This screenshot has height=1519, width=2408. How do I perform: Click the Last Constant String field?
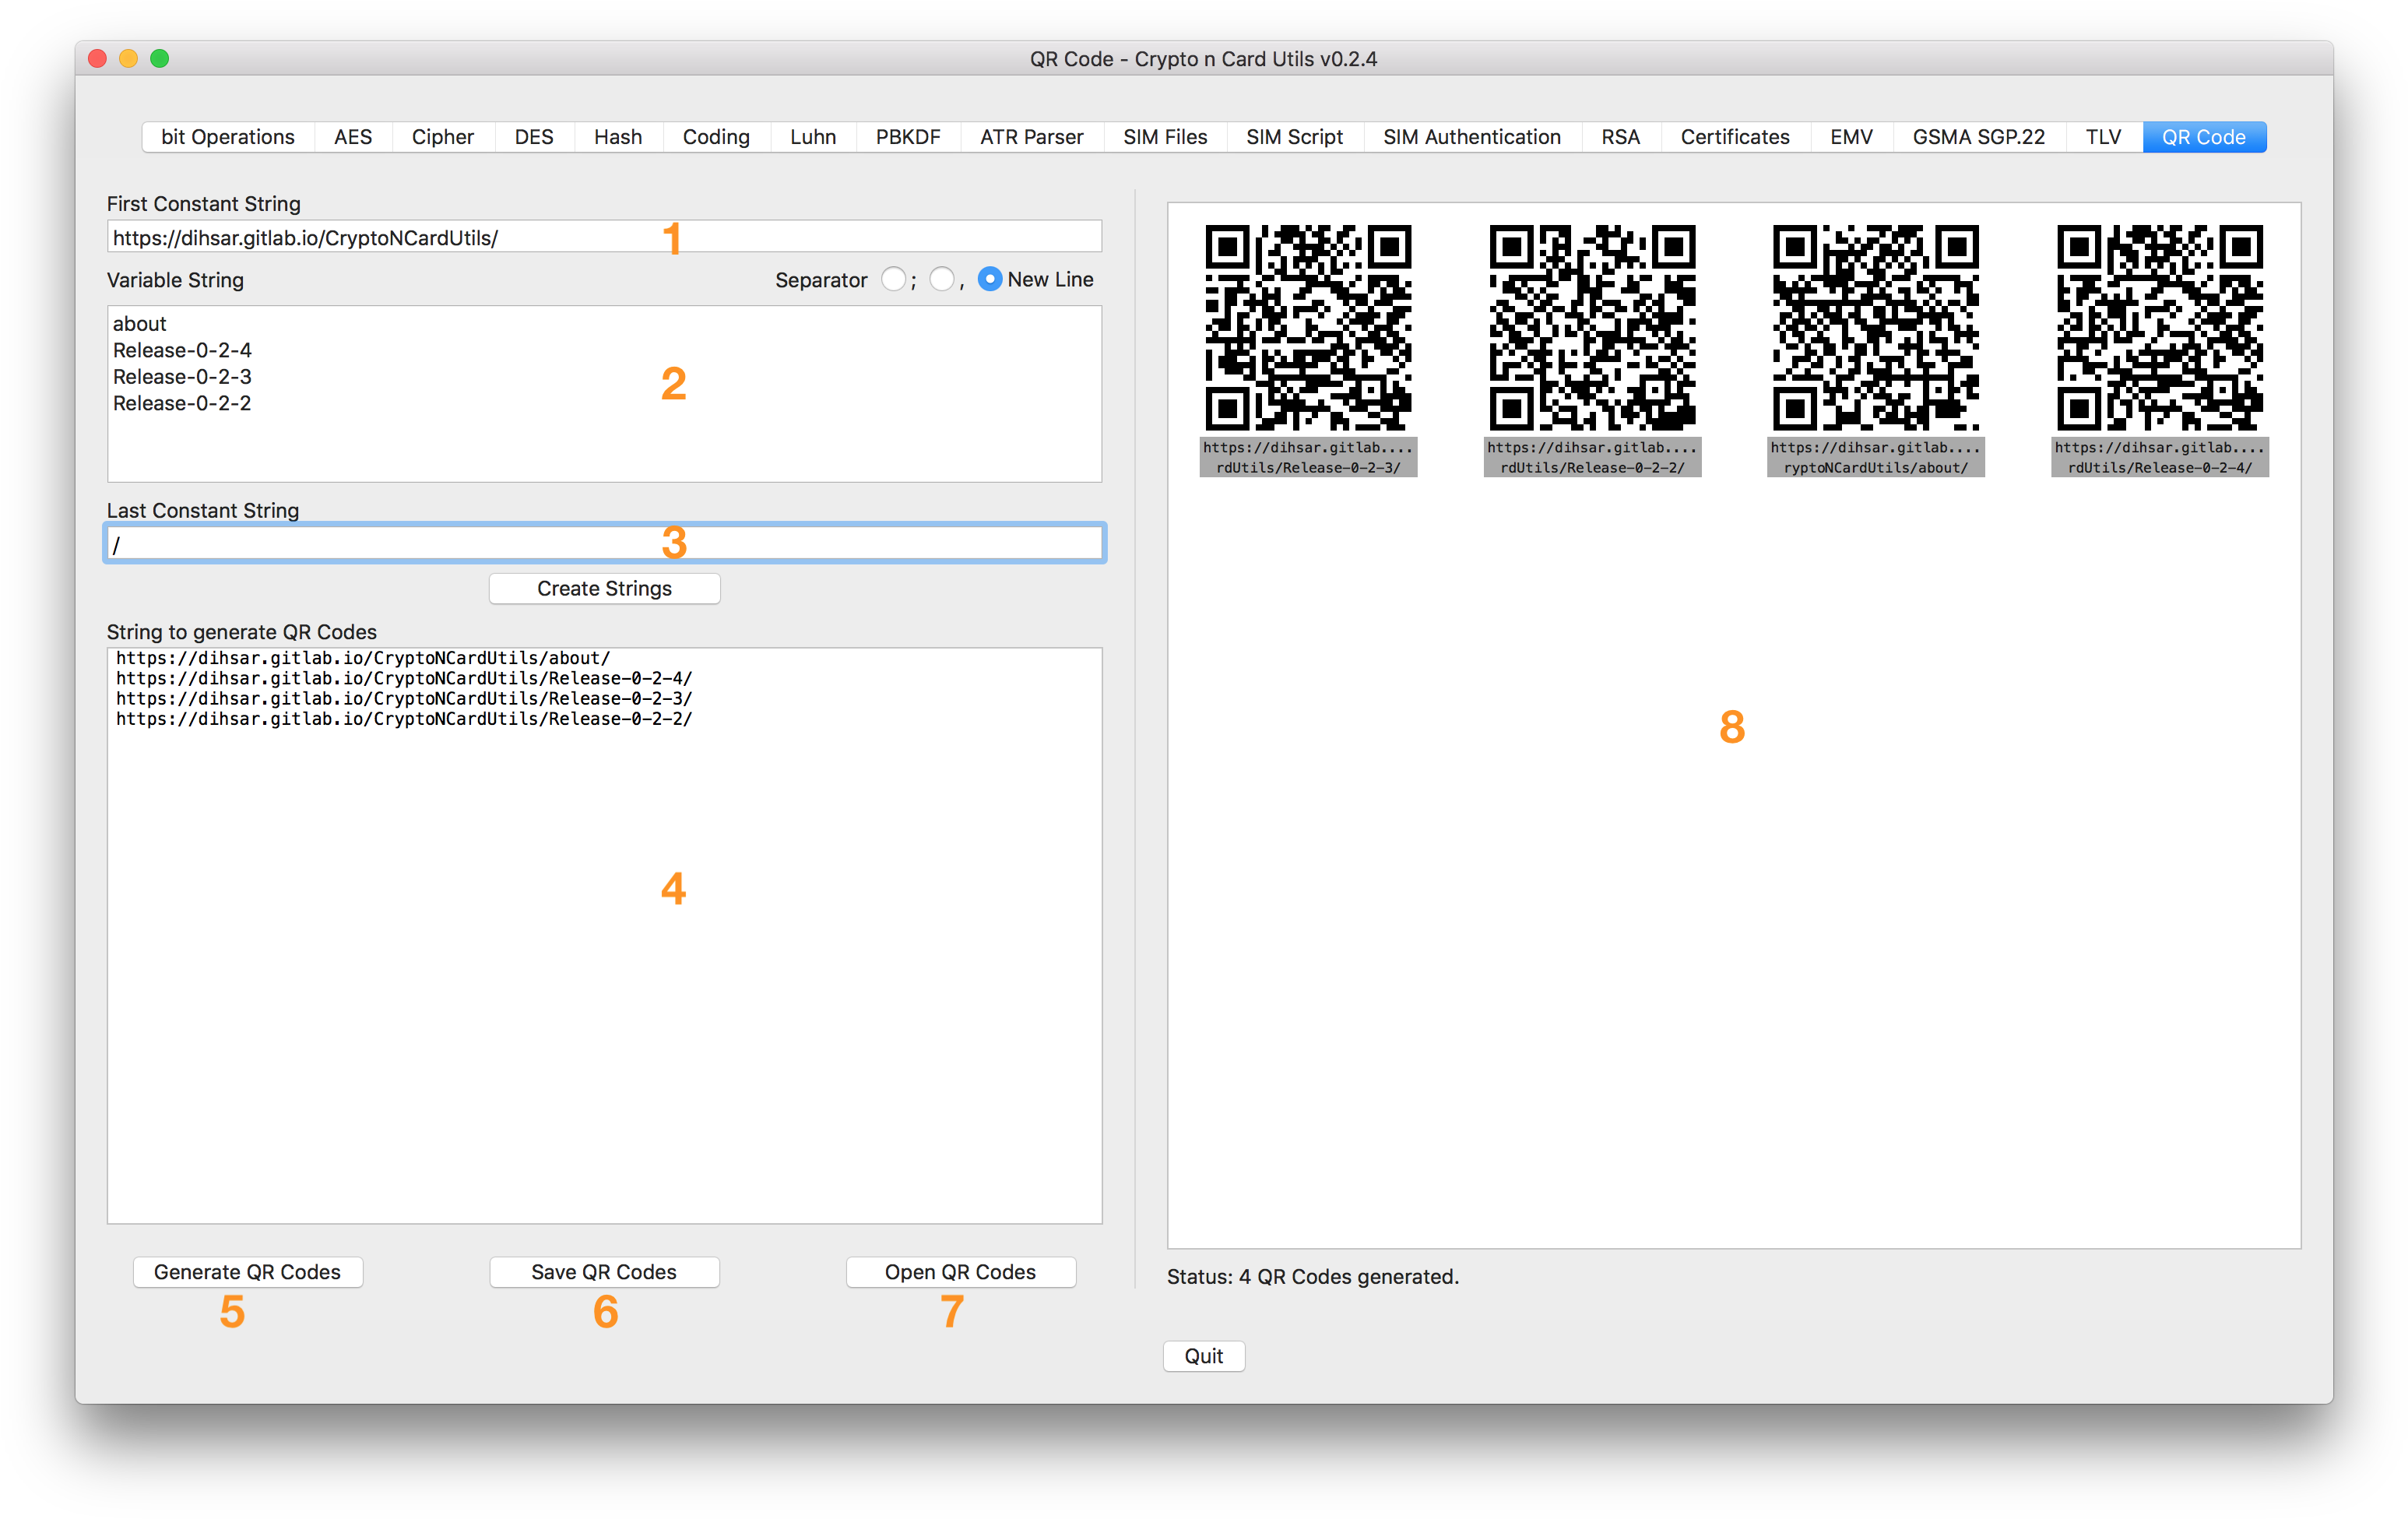(604, 543)
